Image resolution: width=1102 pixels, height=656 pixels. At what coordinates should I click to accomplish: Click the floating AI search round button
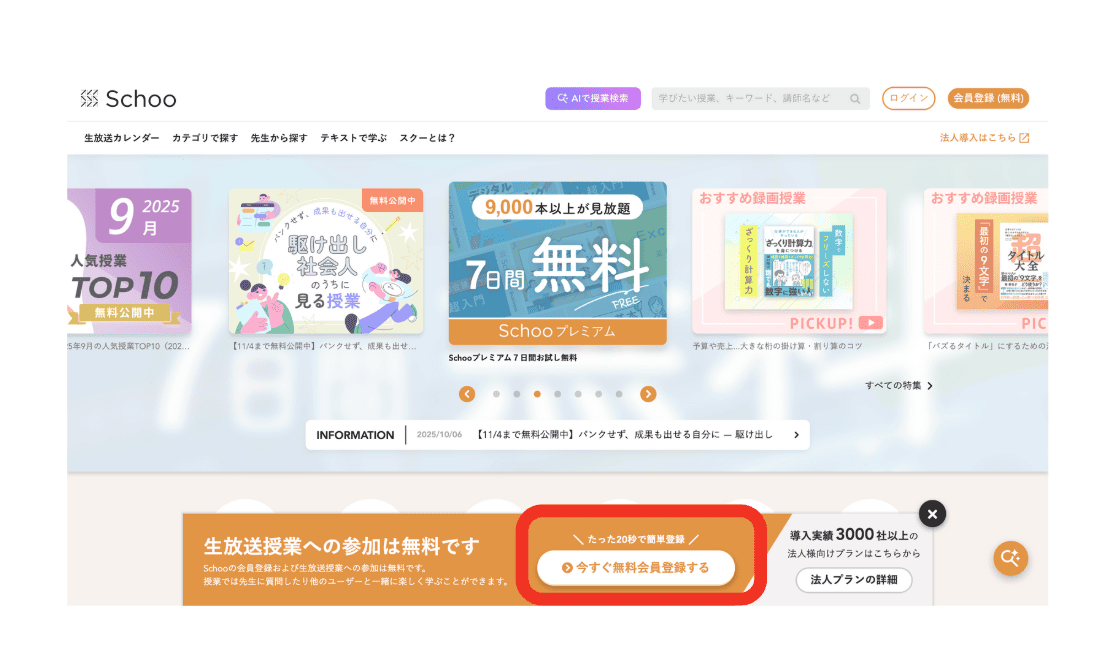(x=1010, y=558)
